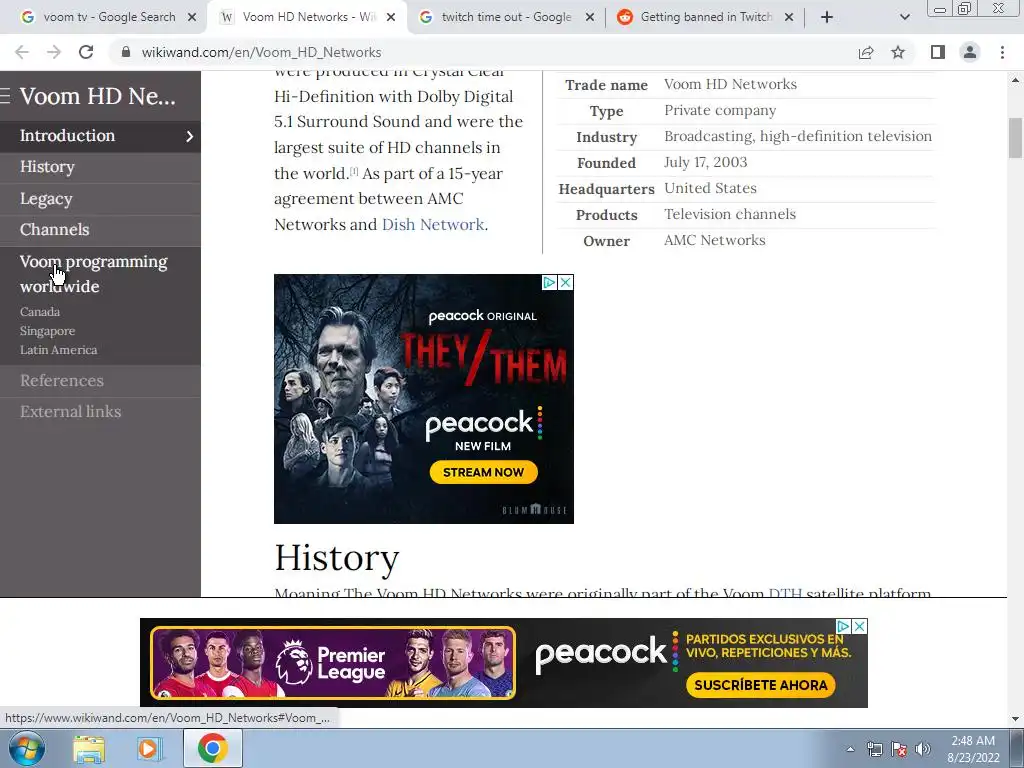This screenshot has width=1024, height=768.
Task: Open the 'Dish Network' link
Action: coord(432,225)
